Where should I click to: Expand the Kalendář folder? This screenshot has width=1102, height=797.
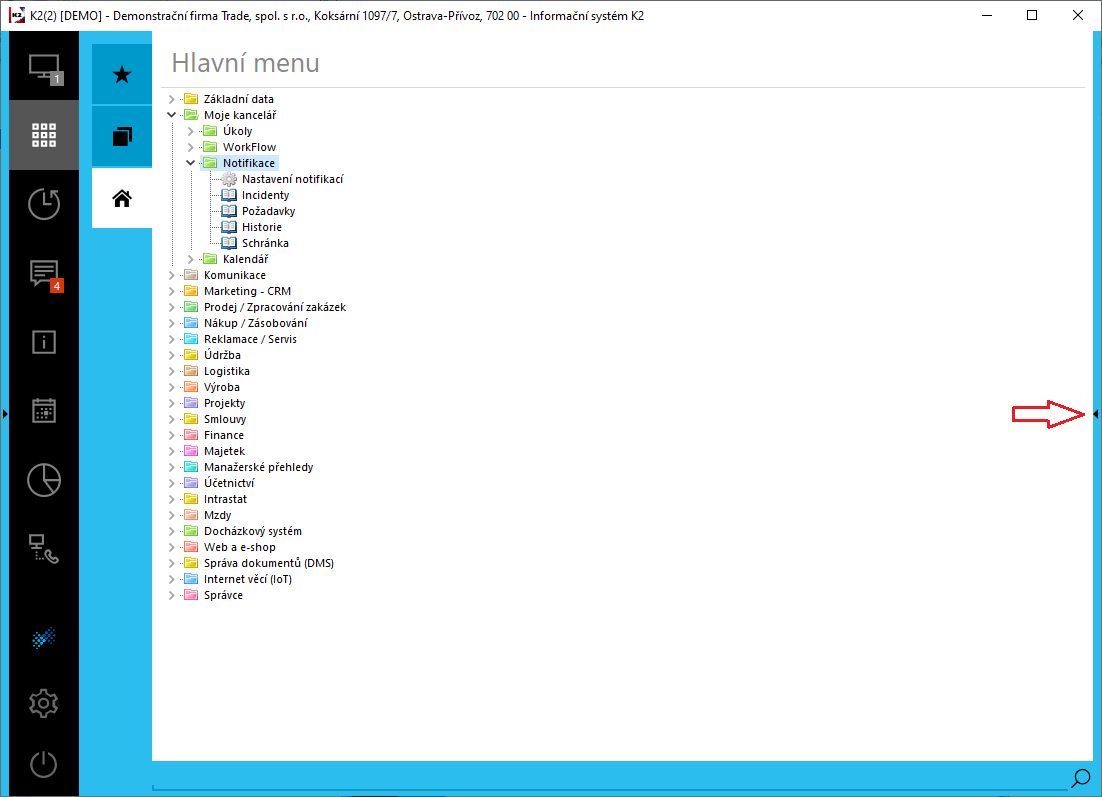click(x=190, y=259)
